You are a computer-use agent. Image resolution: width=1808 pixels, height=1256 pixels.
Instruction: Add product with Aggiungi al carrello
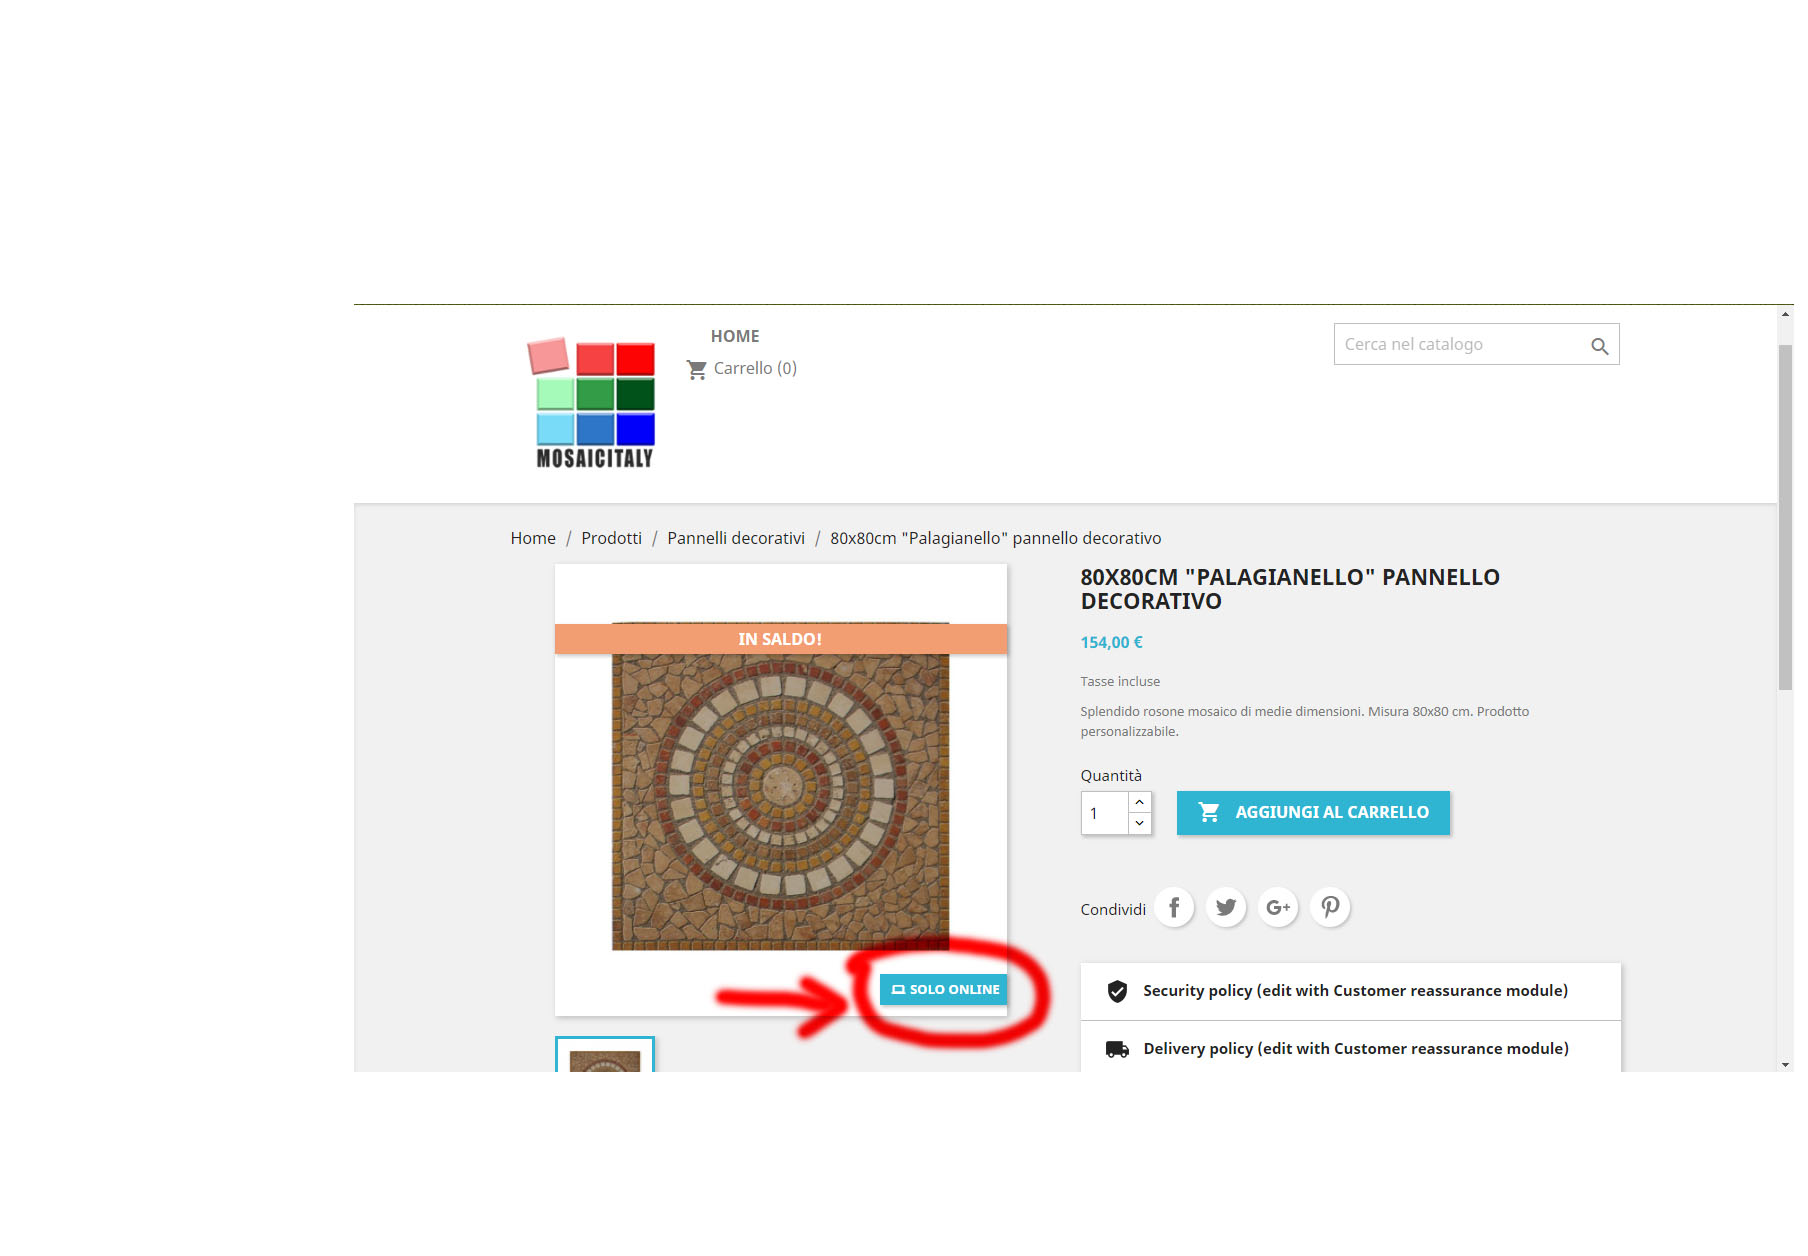(1313, 813)
